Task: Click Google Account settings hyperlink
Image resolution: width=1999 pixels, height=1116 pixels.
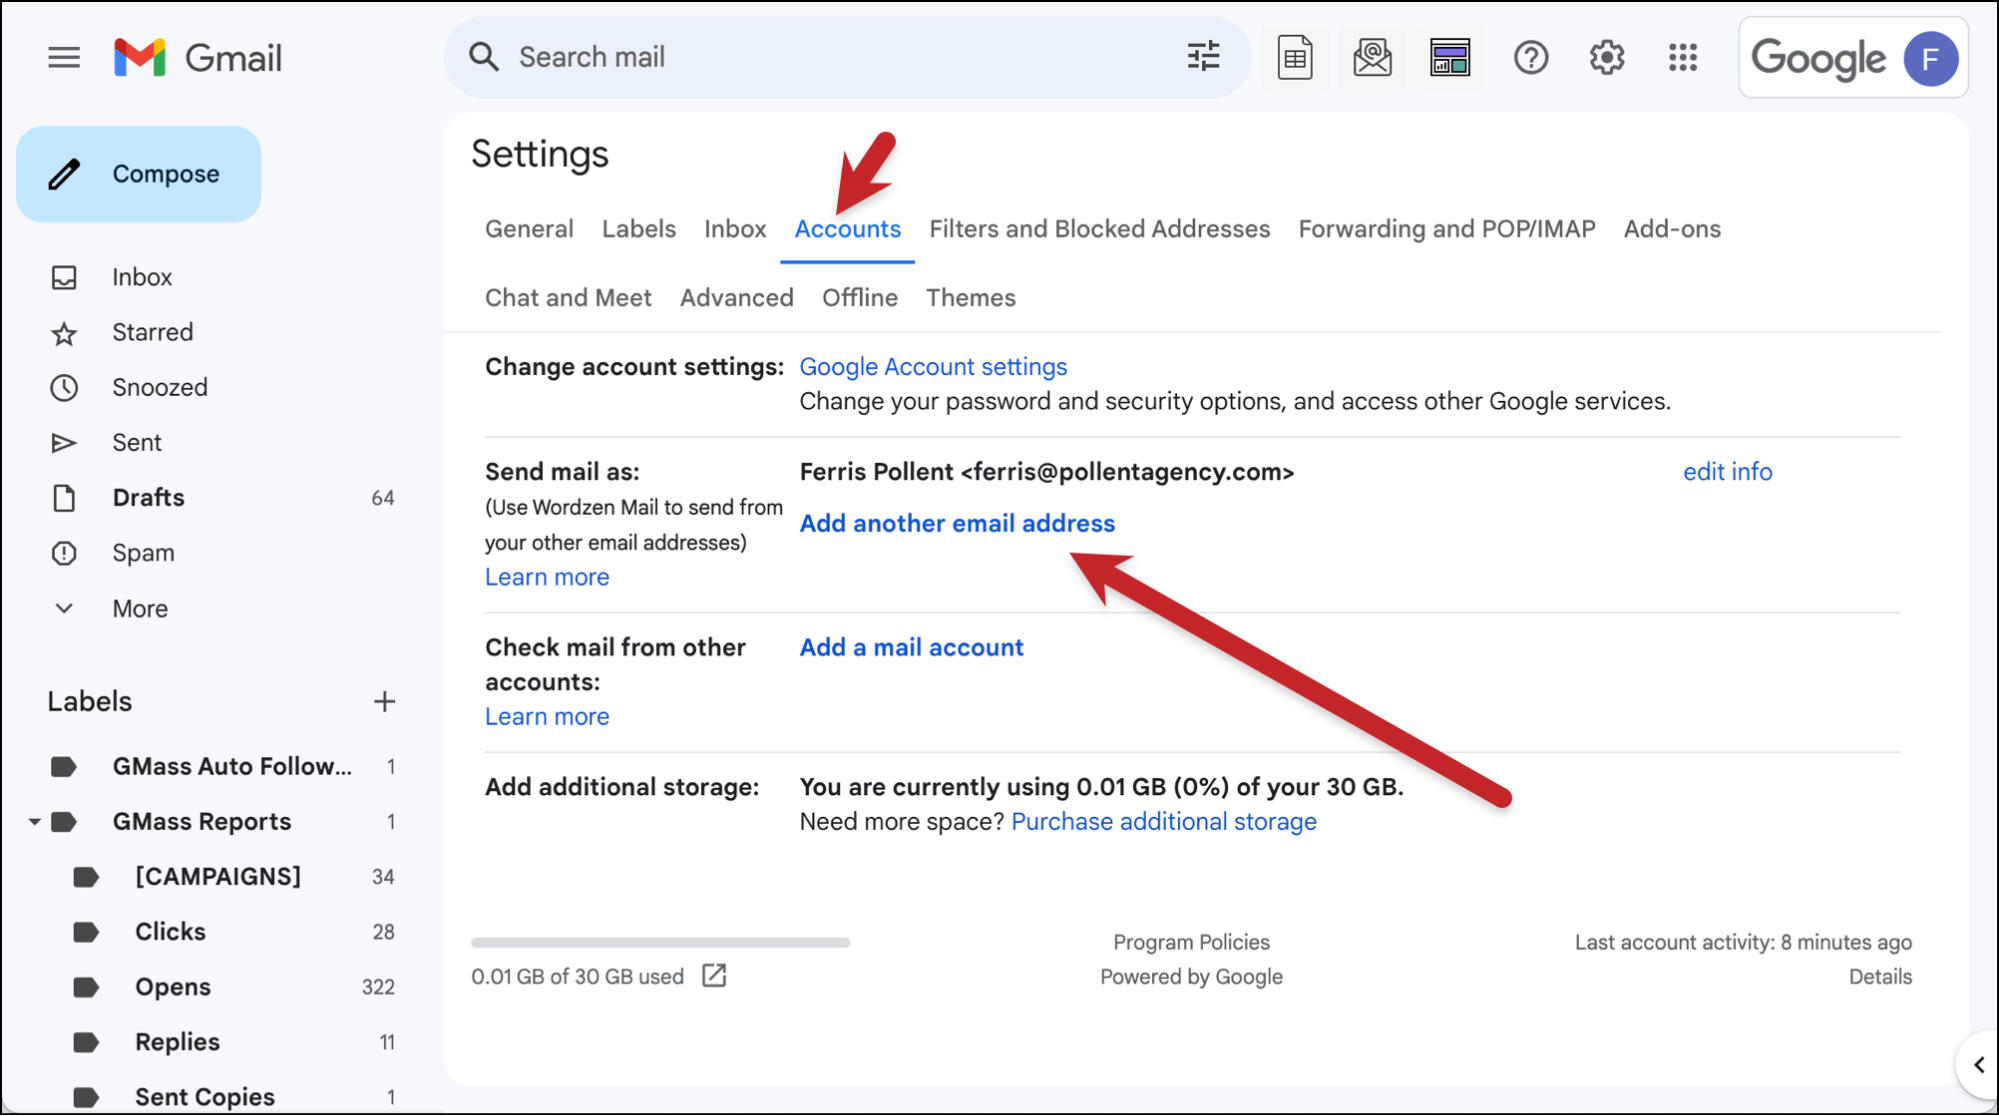Action: tap(934, 367)
